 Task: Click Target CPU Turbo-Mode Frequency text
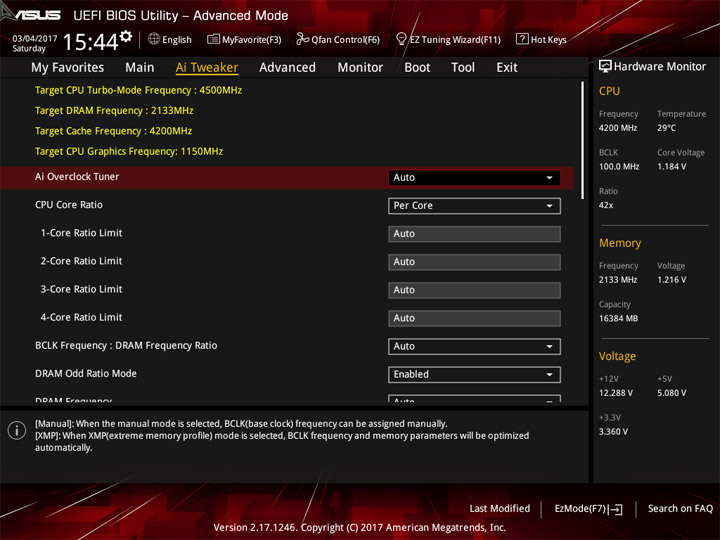tap(138, 90)
